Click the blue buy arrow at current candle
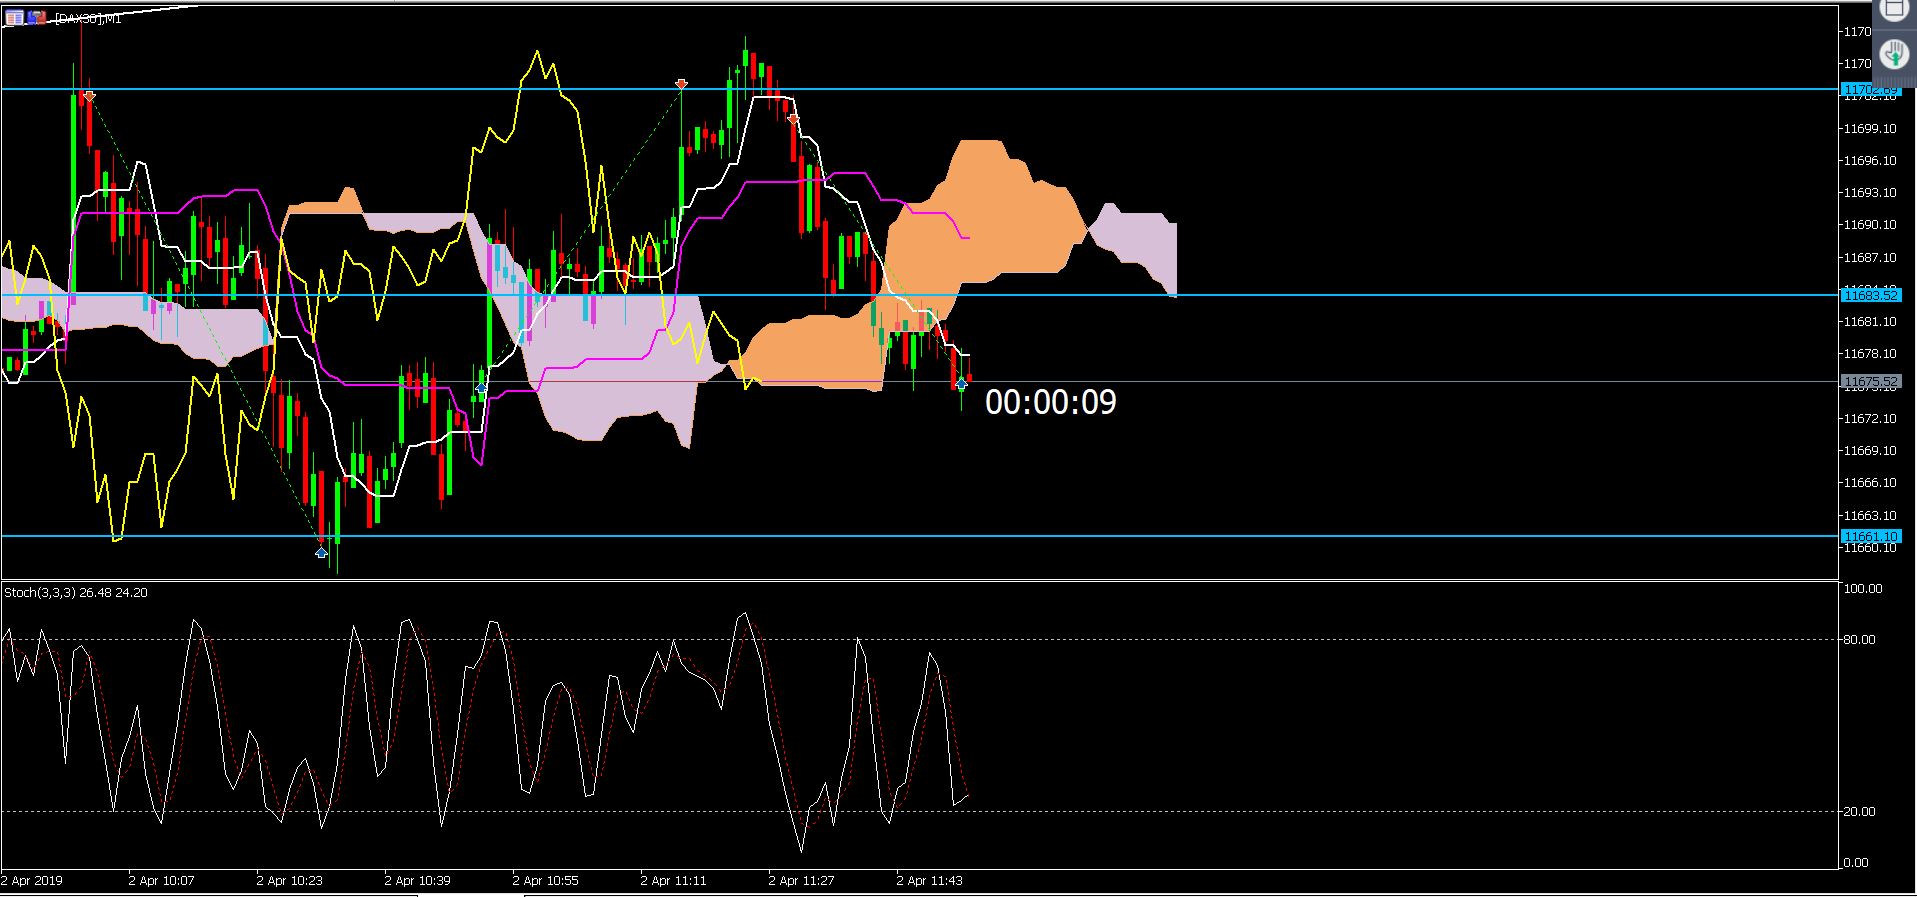 tap(962, 383)
